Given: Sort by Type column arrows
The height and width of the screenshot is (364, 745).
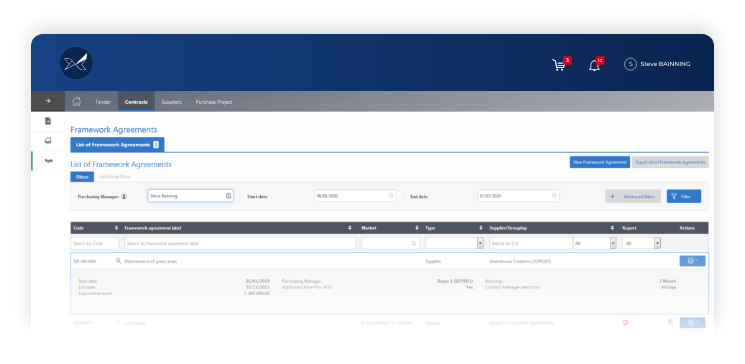Looking at the screenshot, I should pos(481,228).
